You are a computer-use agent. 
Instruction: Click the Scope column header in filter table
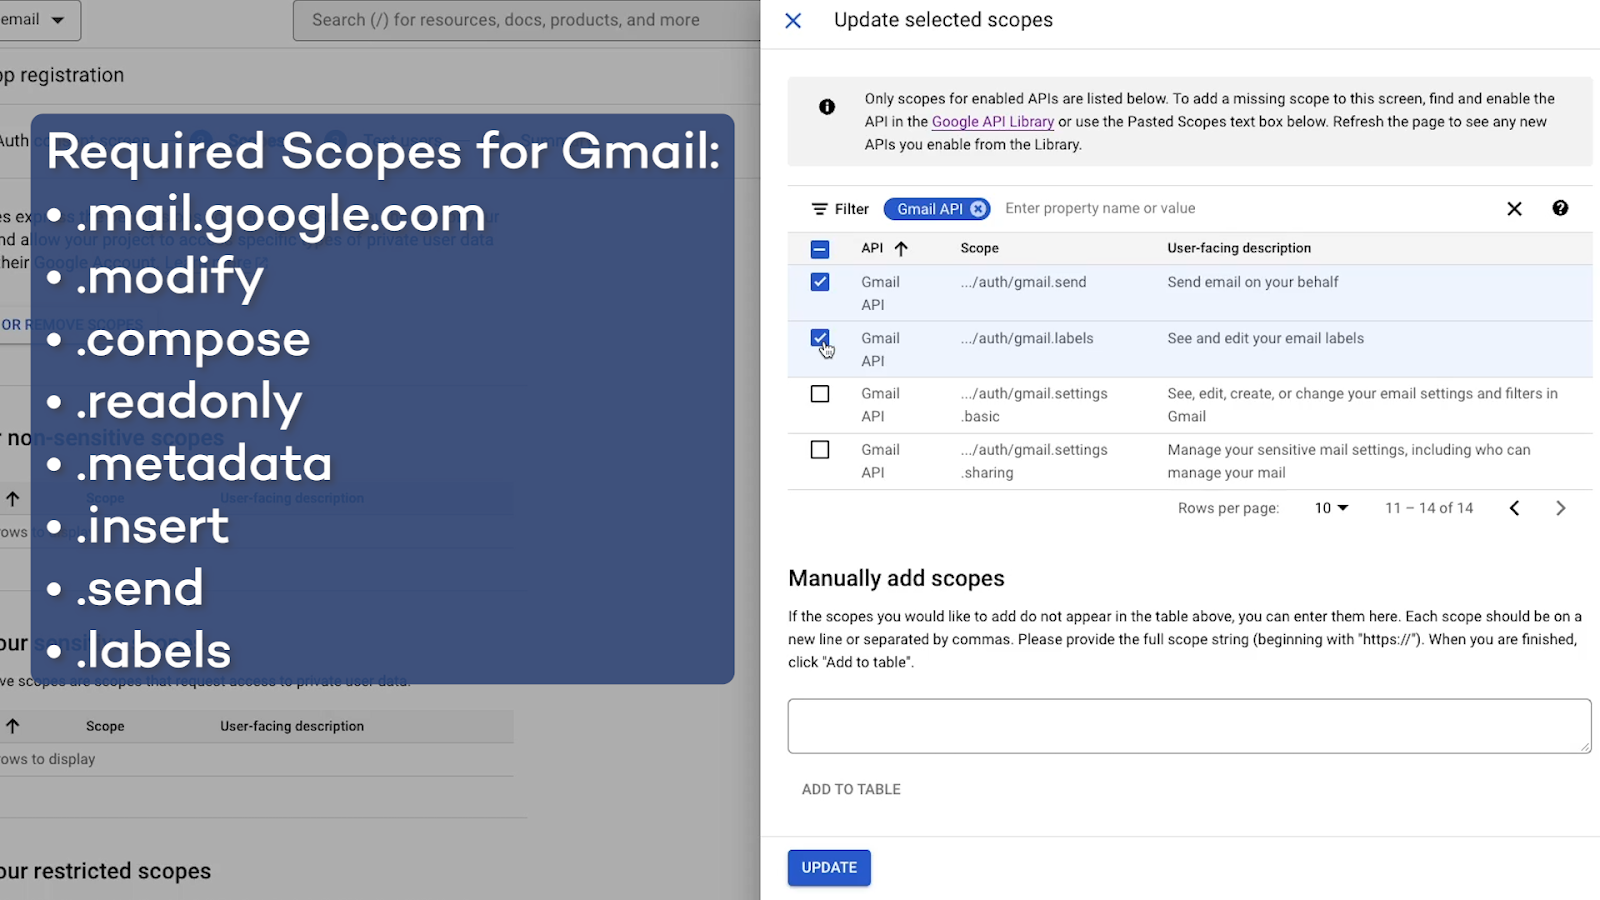tap(979, 248)
